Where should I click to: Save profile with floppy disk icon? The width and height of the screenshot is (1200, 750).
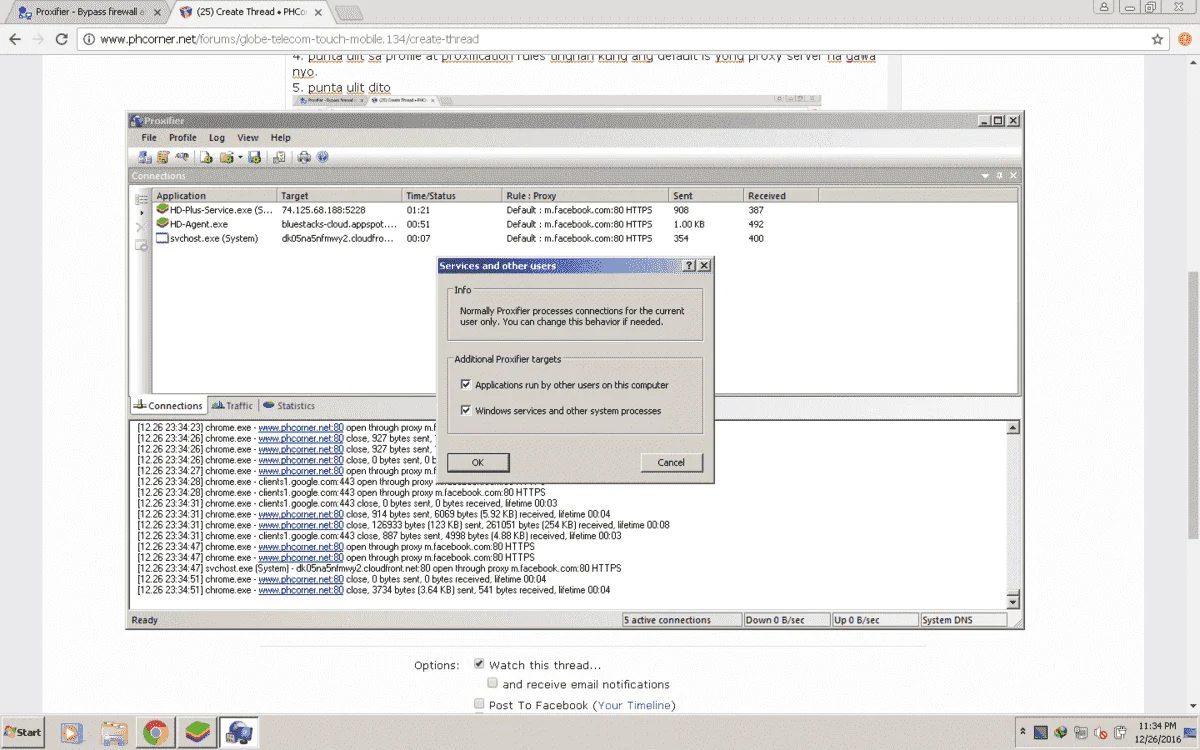(255, 157)
